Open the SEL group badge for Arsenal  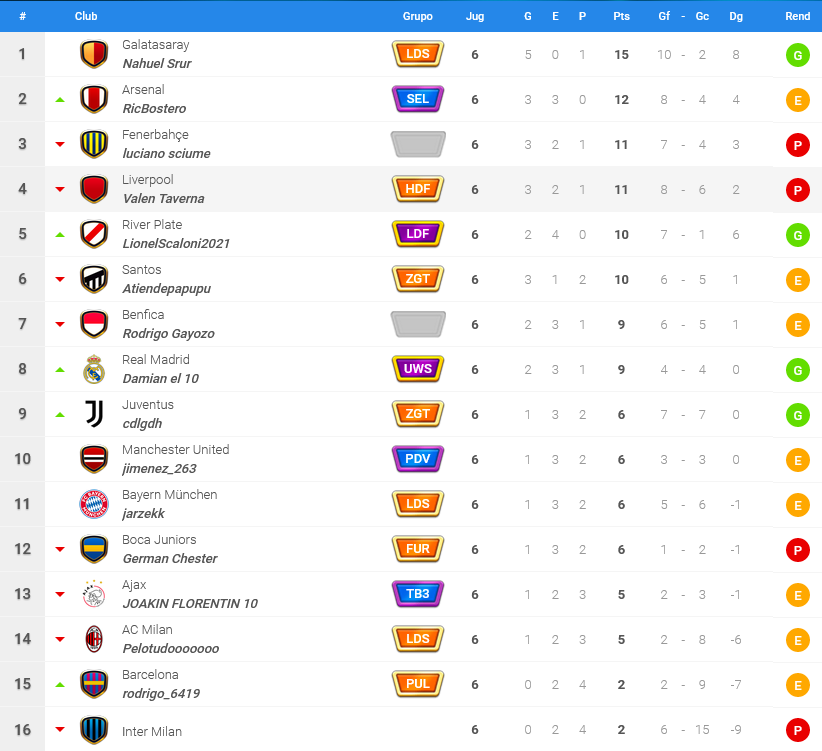[x=418, y=99]
